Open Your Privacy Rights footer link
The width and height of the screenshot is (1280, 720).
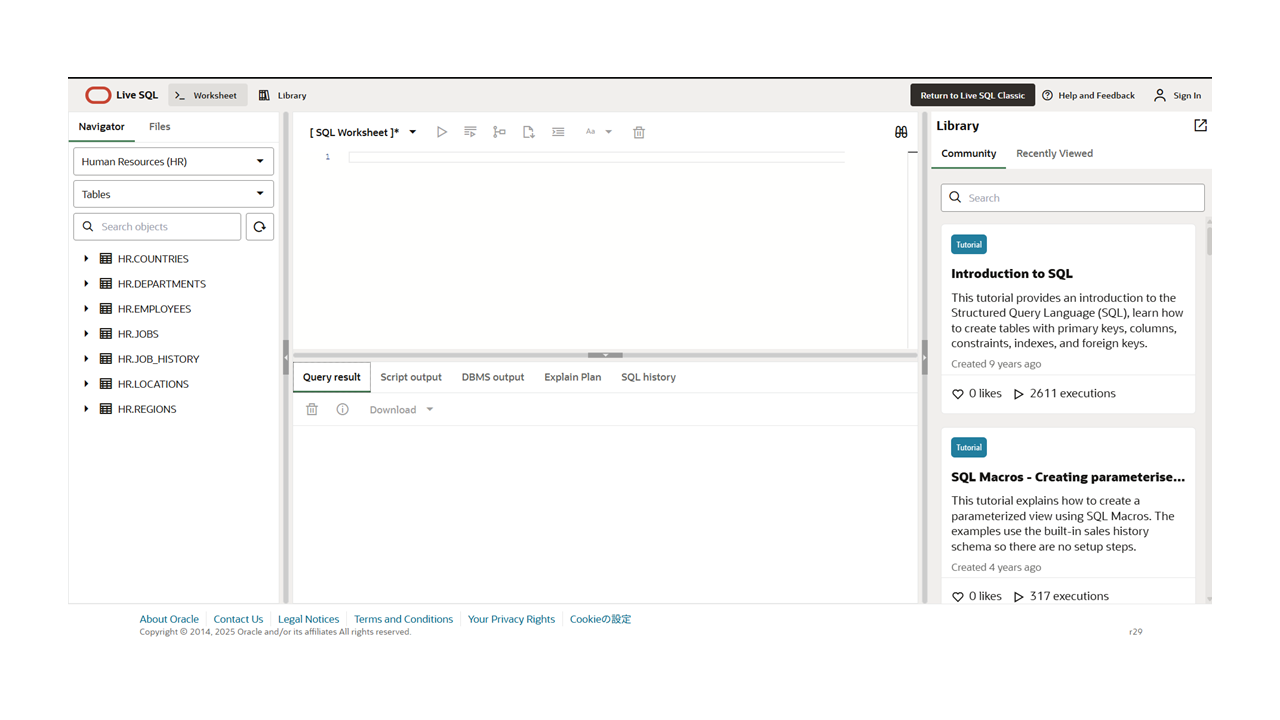[x=511, y=619]
